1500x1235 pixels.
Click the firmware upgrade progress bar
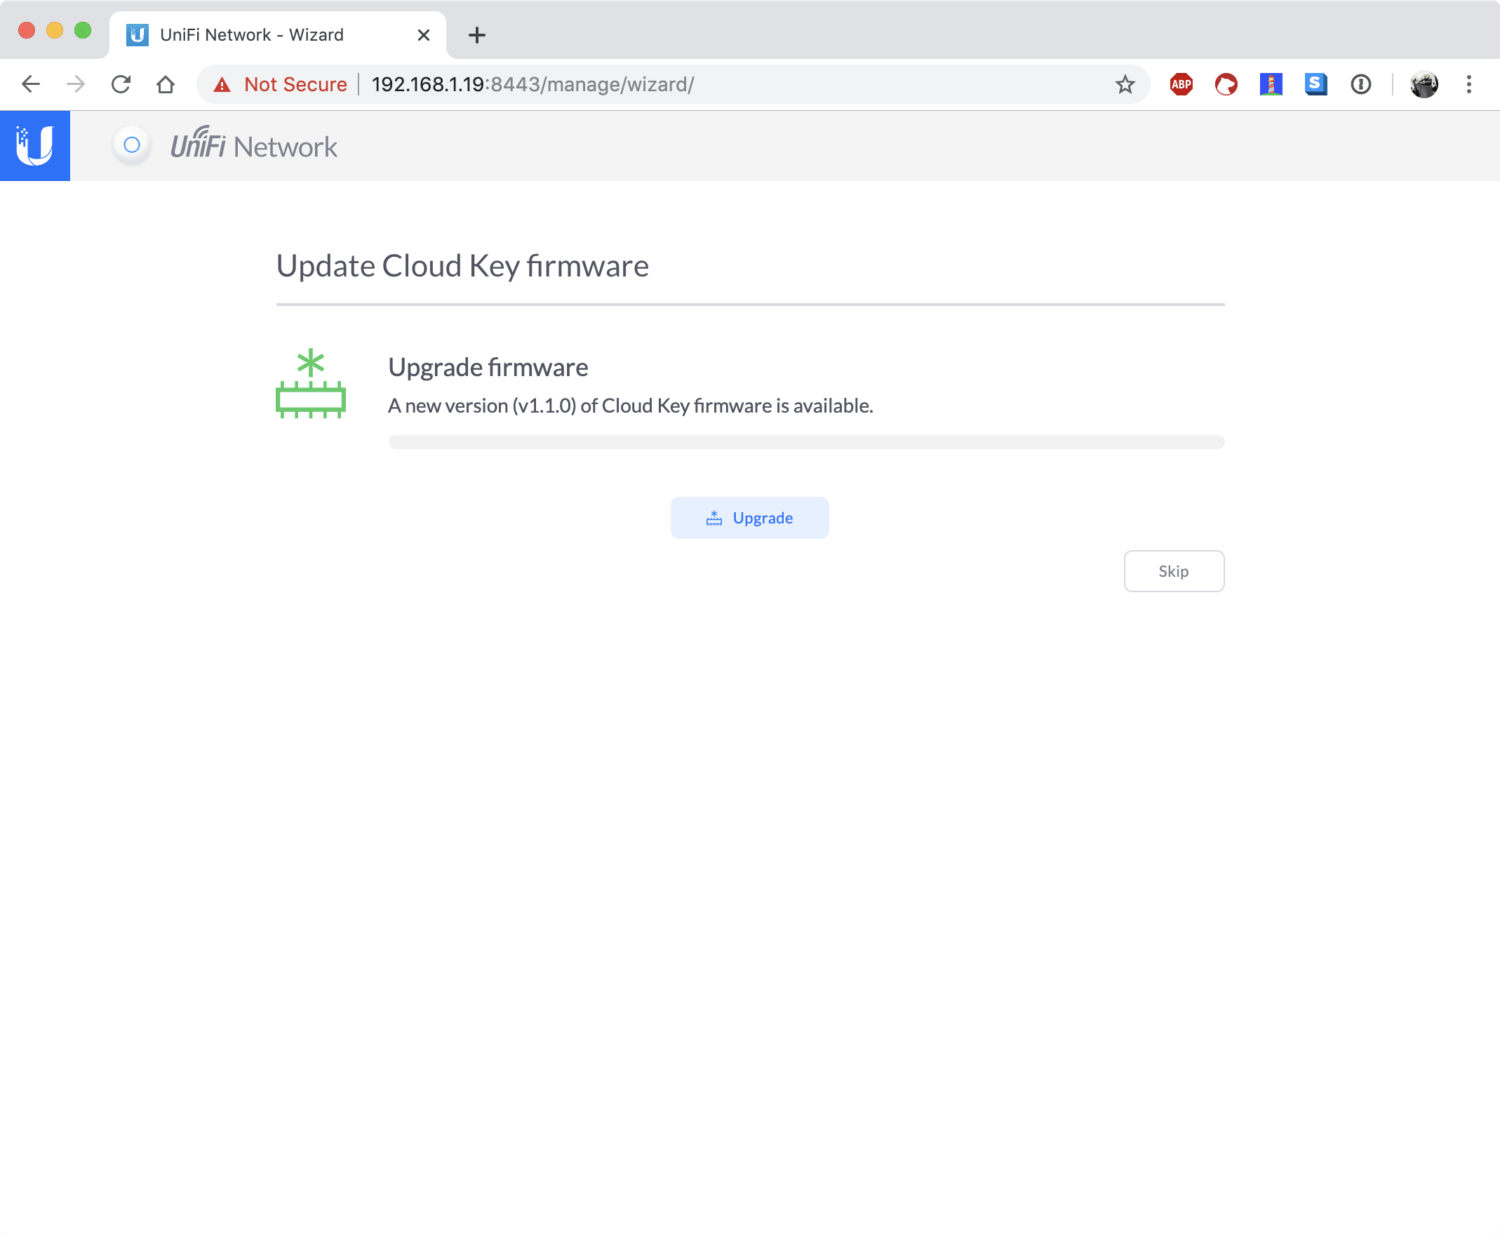coord(806,442)
